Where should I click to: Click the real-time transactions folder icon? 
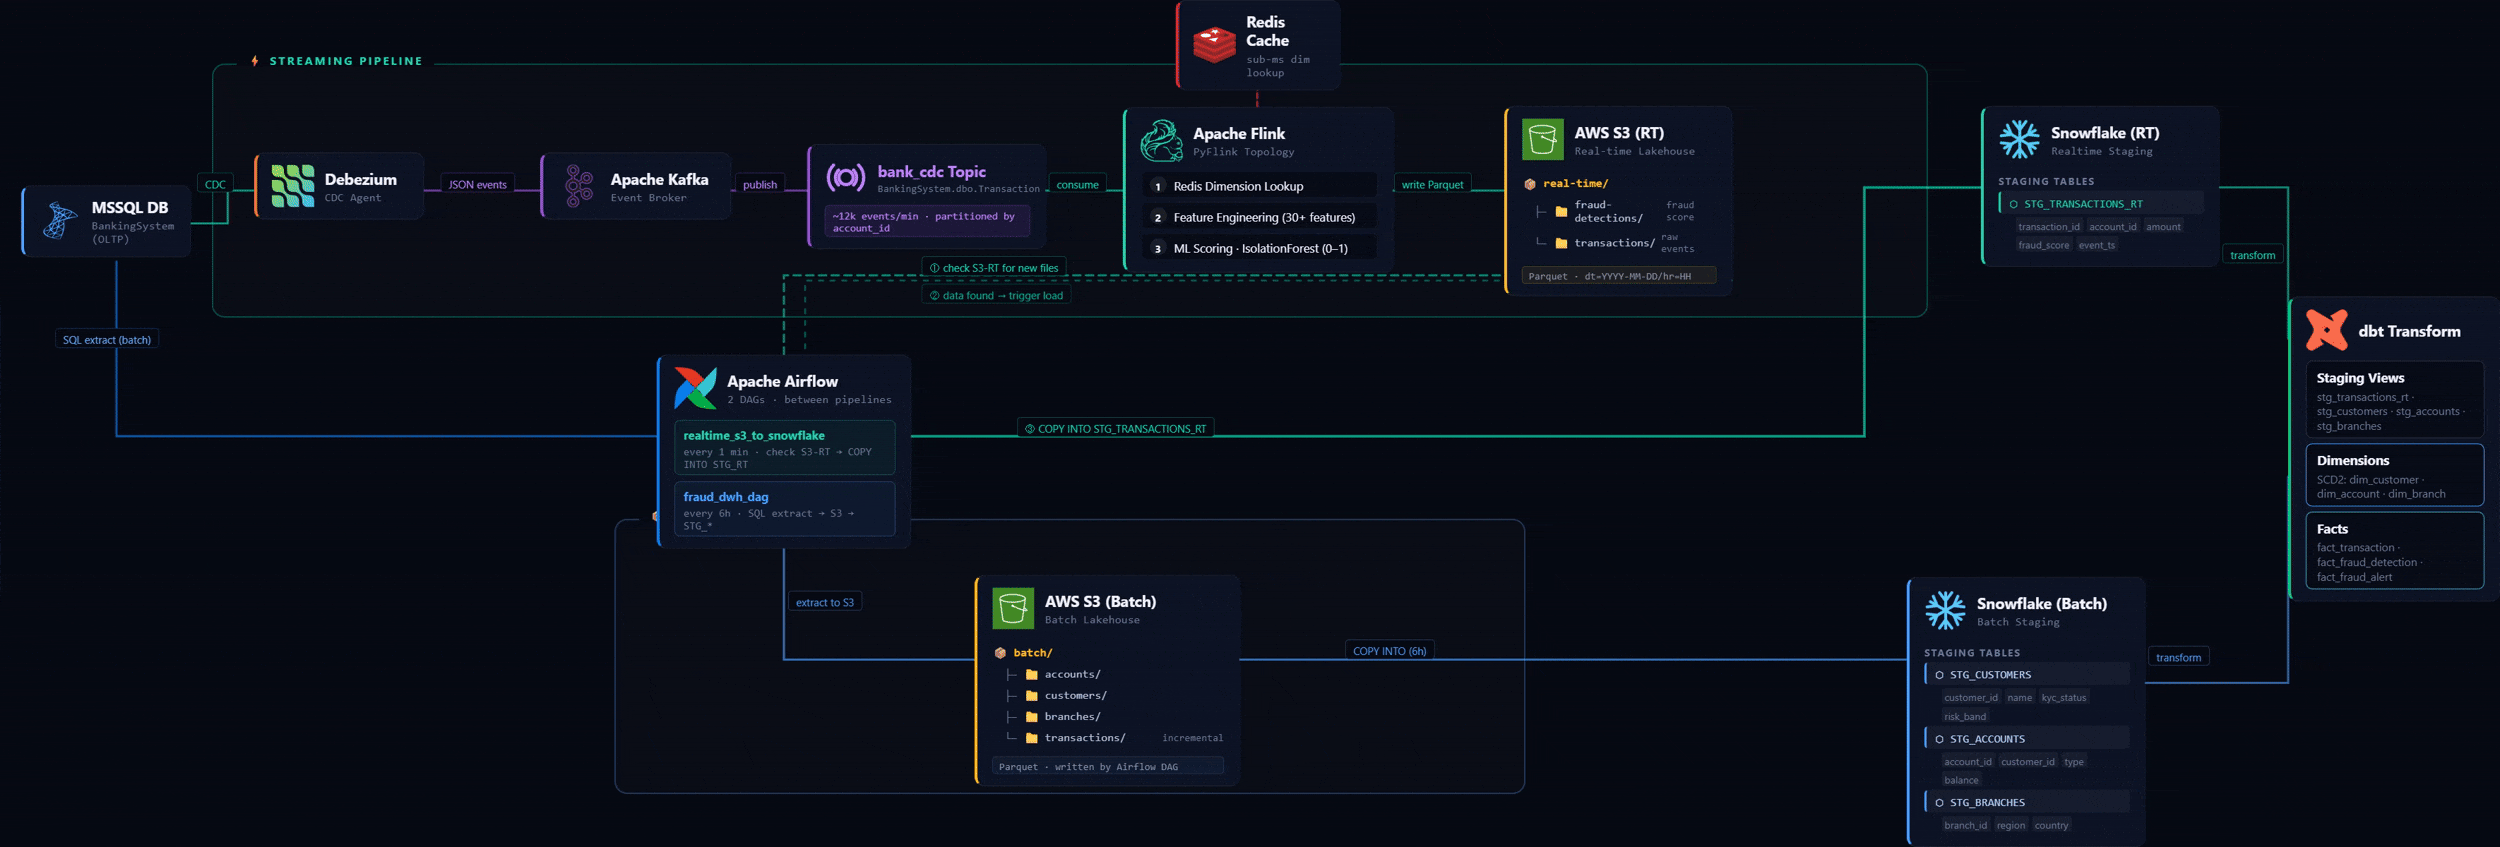1561,243
